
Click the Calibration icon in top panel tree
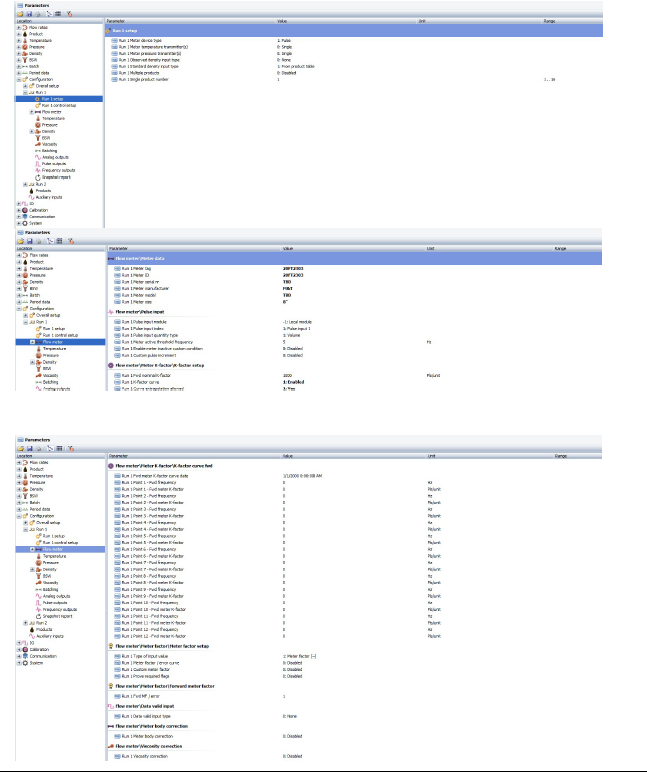pyautogui.click(x=25, y=210)
